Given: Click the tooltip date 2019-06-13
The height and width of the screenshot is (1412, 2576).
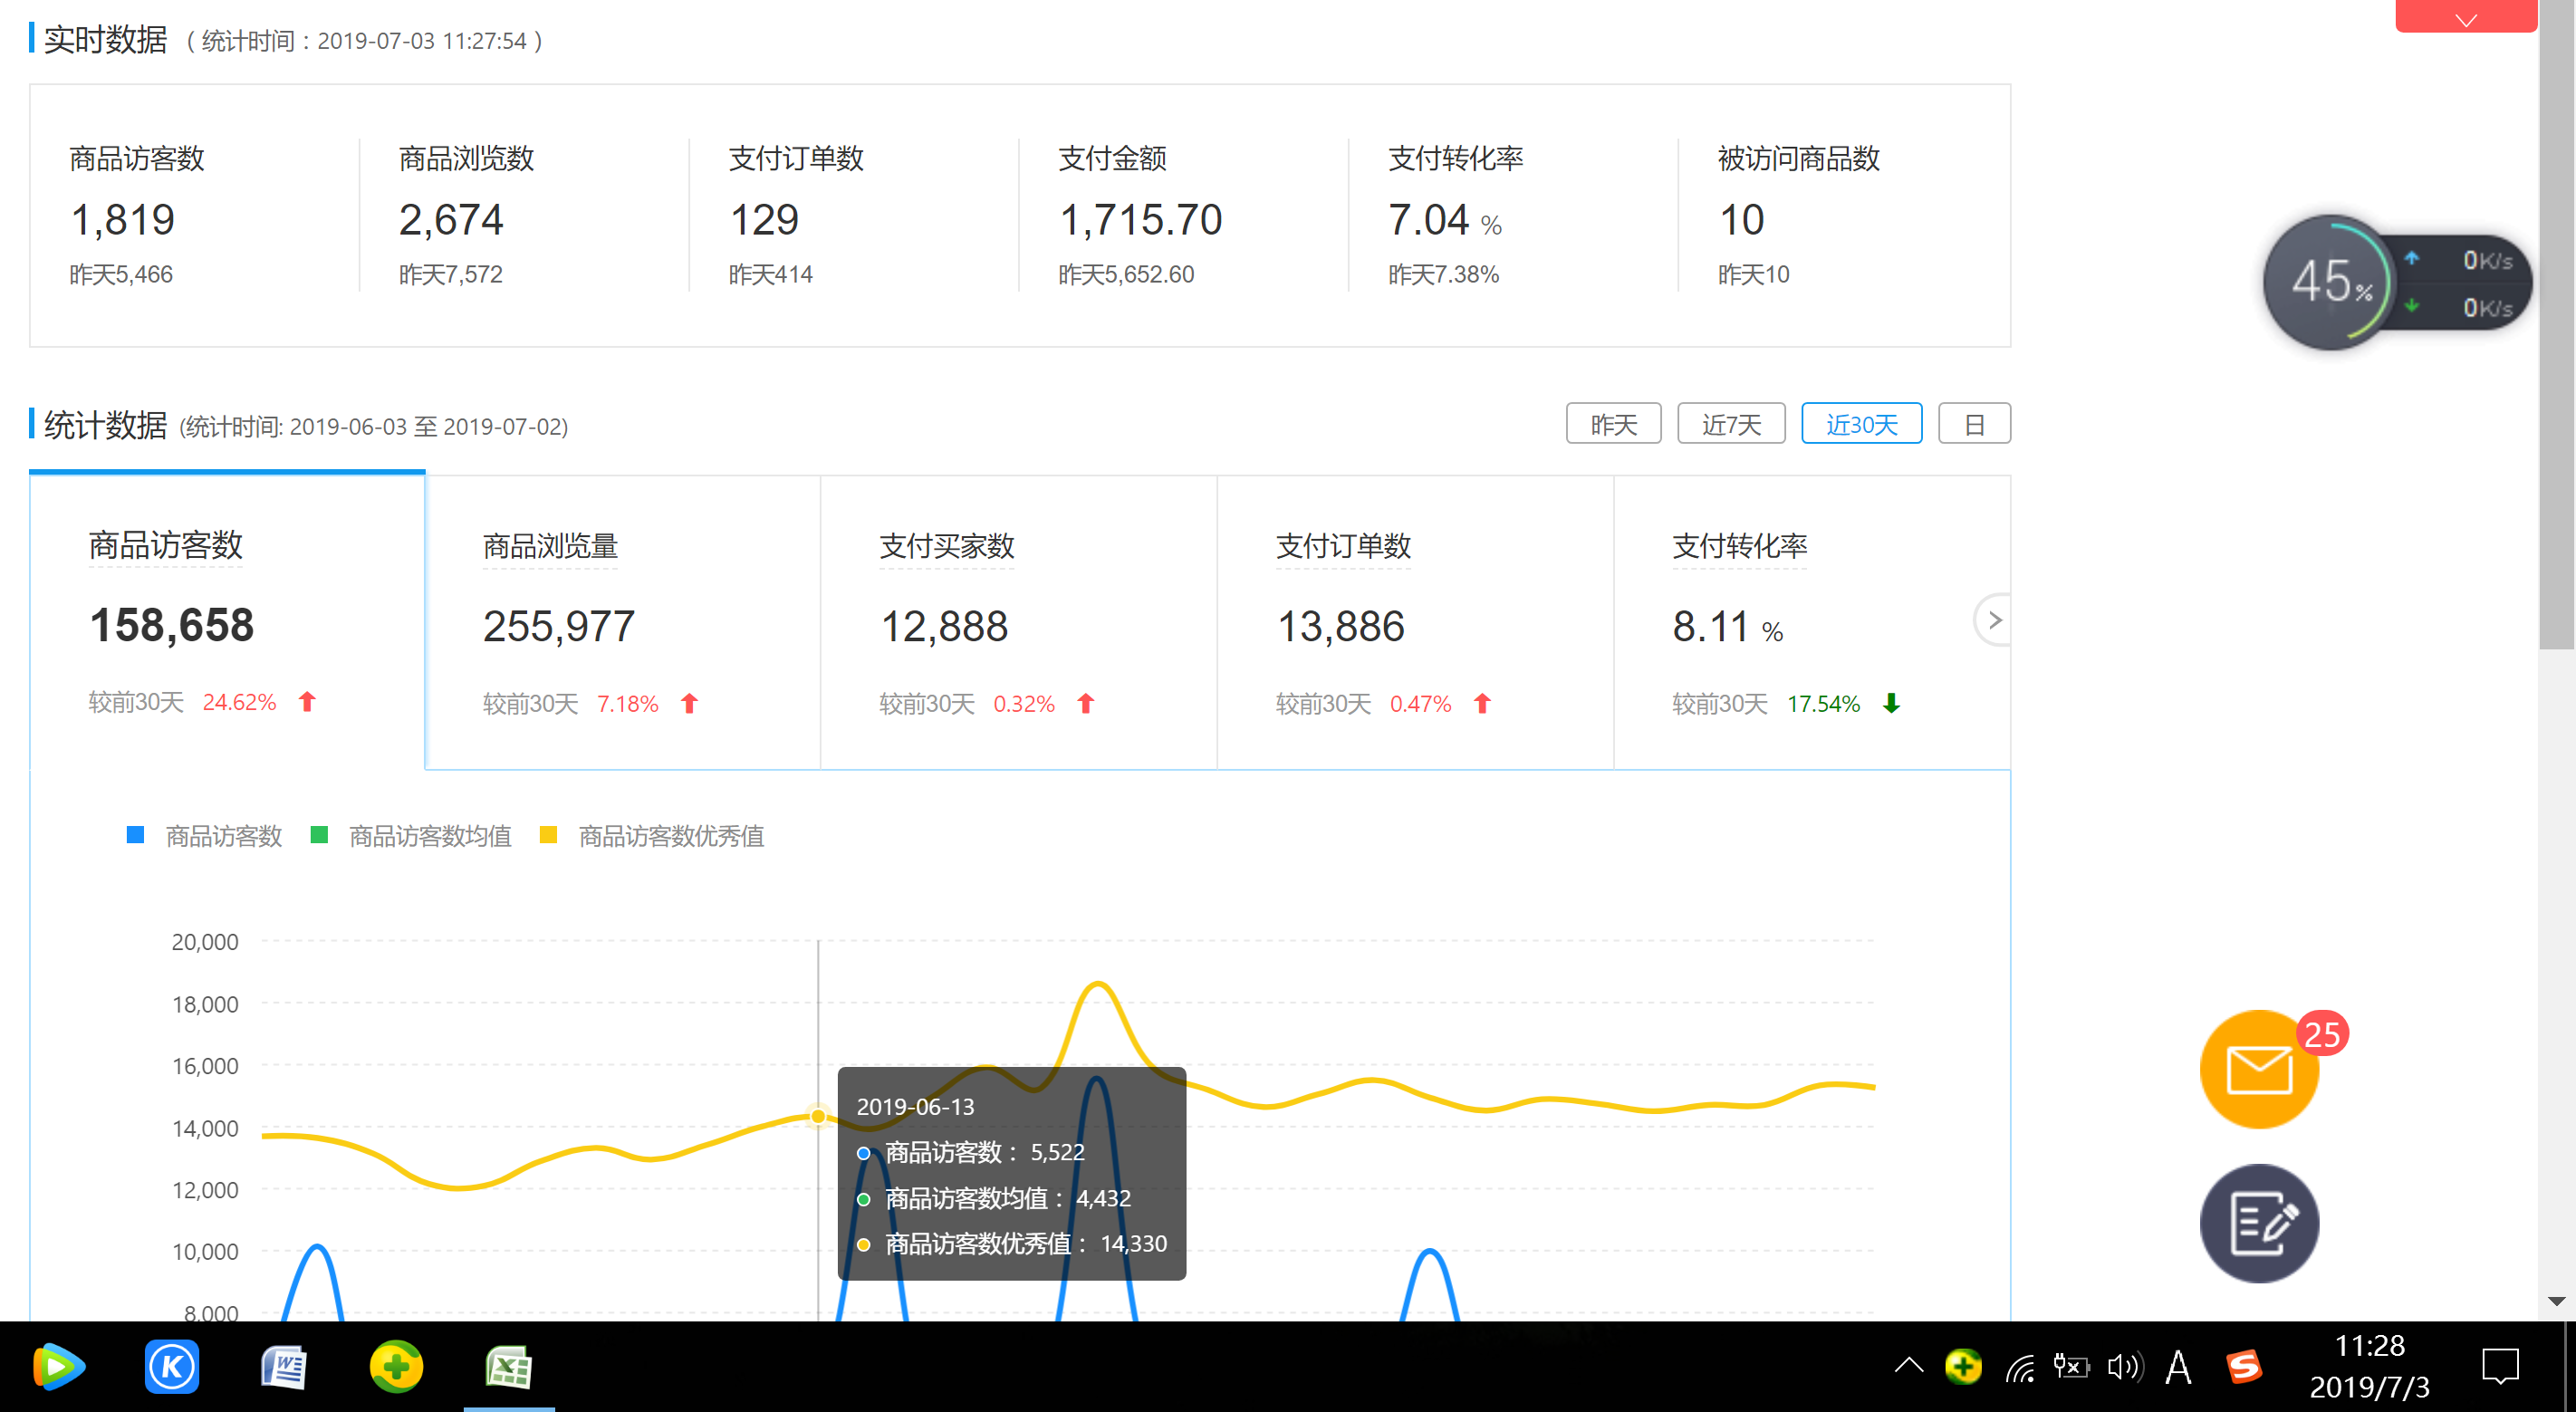Looking at the screenshot, I should coord(915,1106).
